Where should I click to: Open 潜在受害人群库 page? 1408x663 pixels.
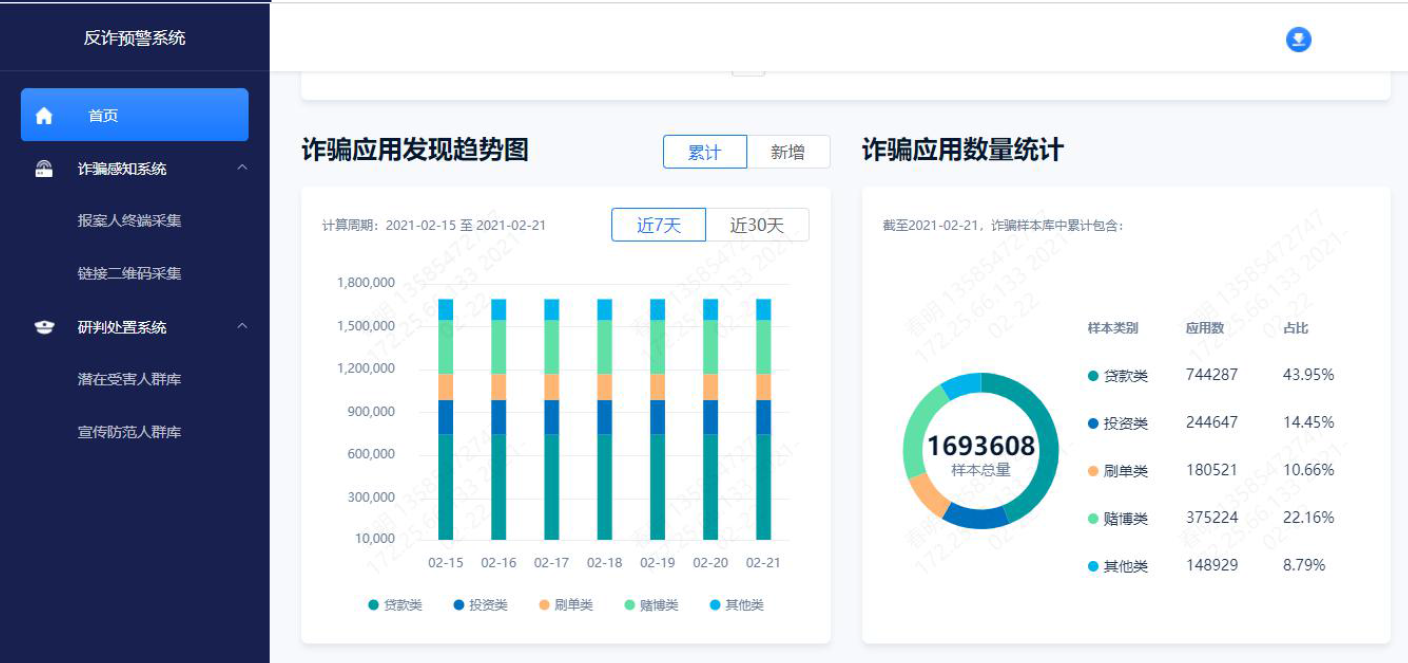[130, 380]
